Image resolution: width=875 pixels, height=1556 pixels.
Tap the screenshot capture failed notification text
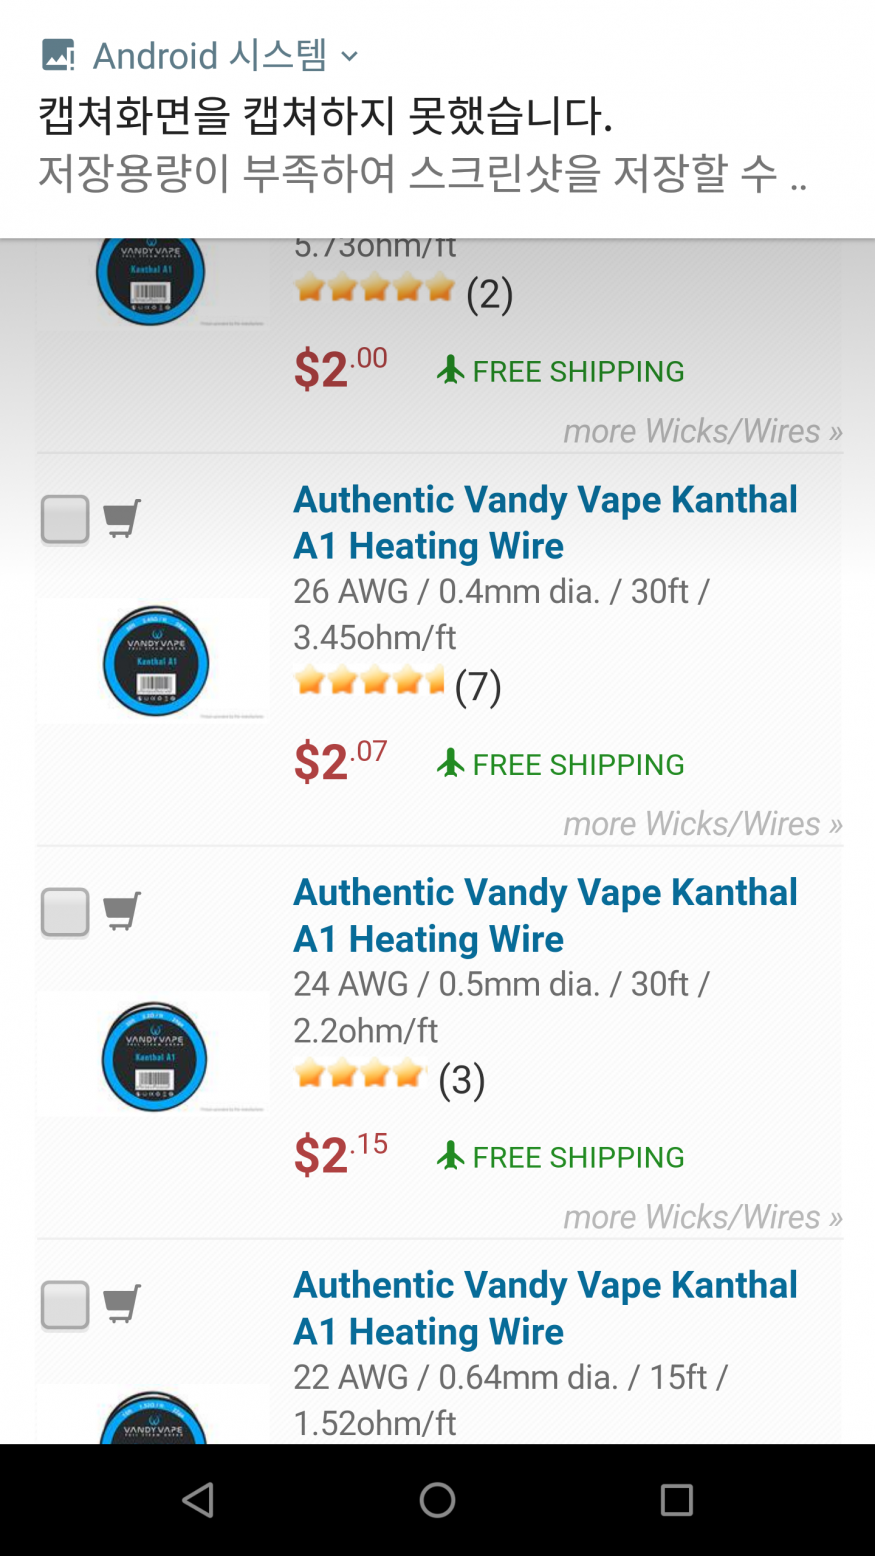click(x=325, y=116)
